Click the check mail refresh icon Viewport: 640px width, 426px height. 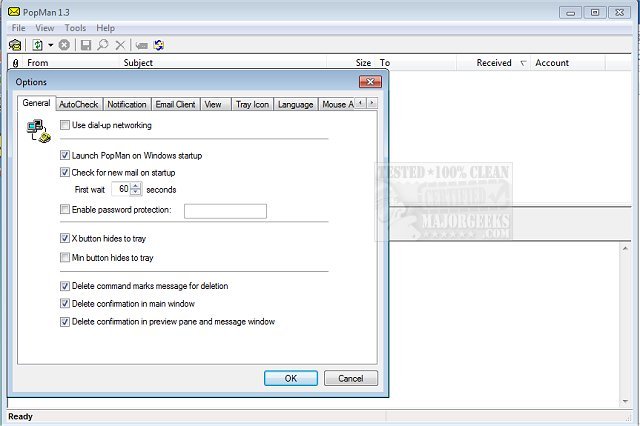click(38, 45)
